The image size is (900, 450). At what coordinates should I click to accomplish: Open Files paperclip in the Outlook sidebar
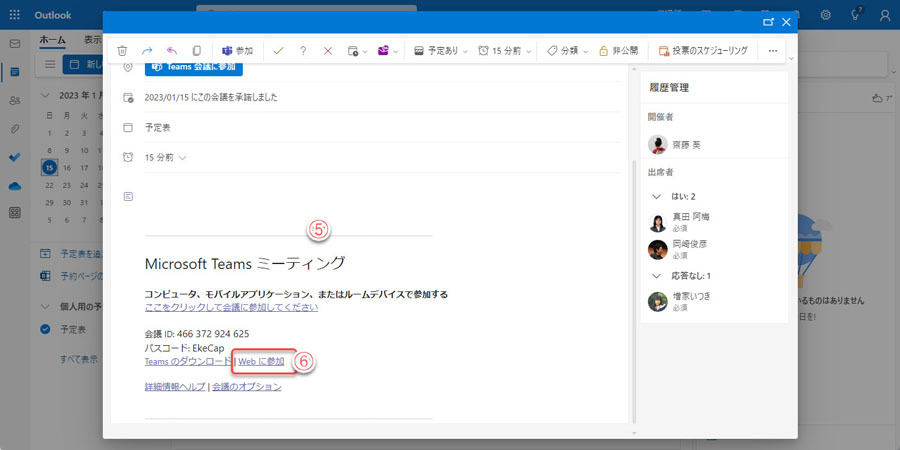[x=15, y=129]
